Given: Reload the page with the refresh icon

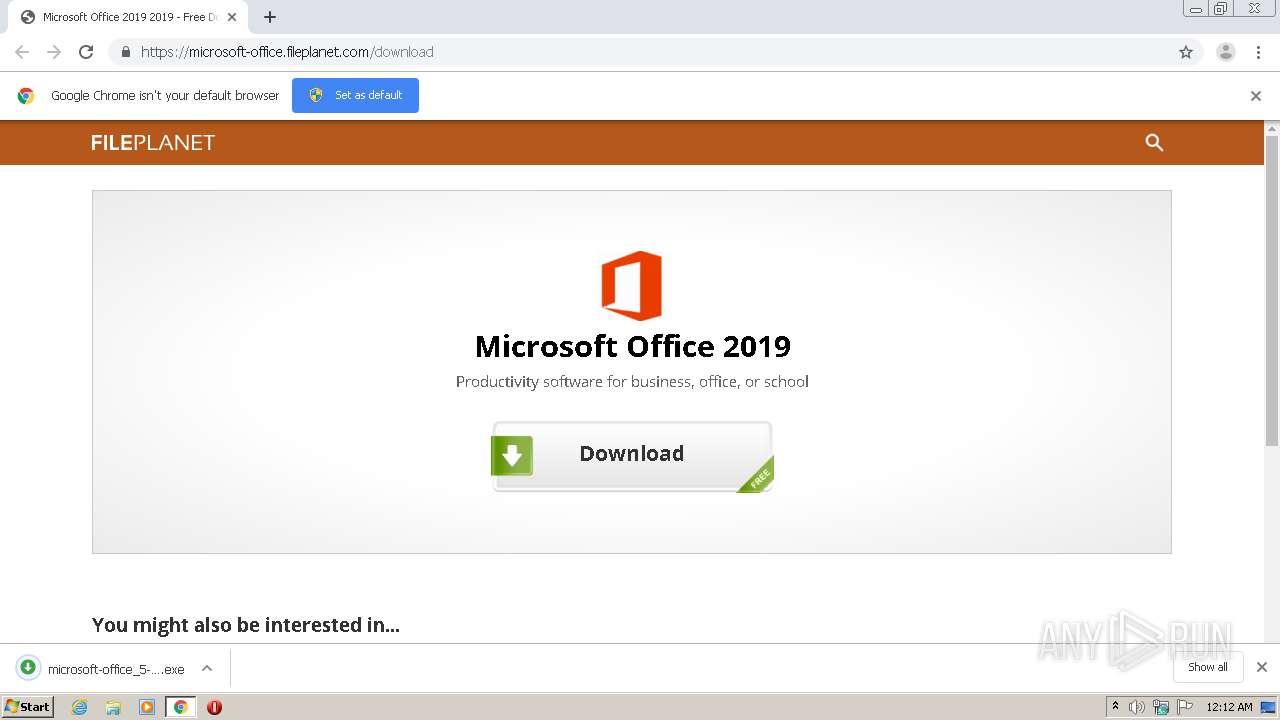Looking at the screenshot, I should point(86,52).
